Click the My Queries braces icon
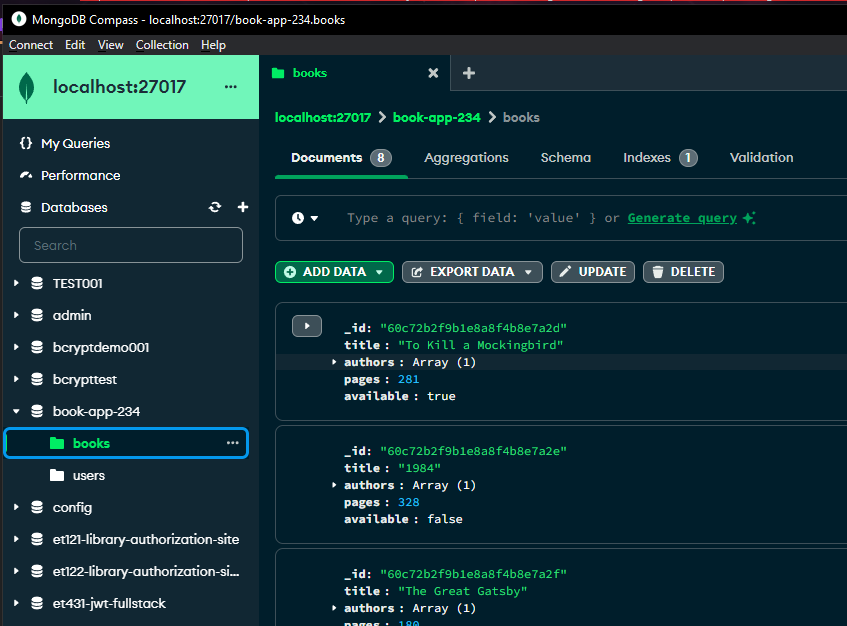 [x=26, y=143]
